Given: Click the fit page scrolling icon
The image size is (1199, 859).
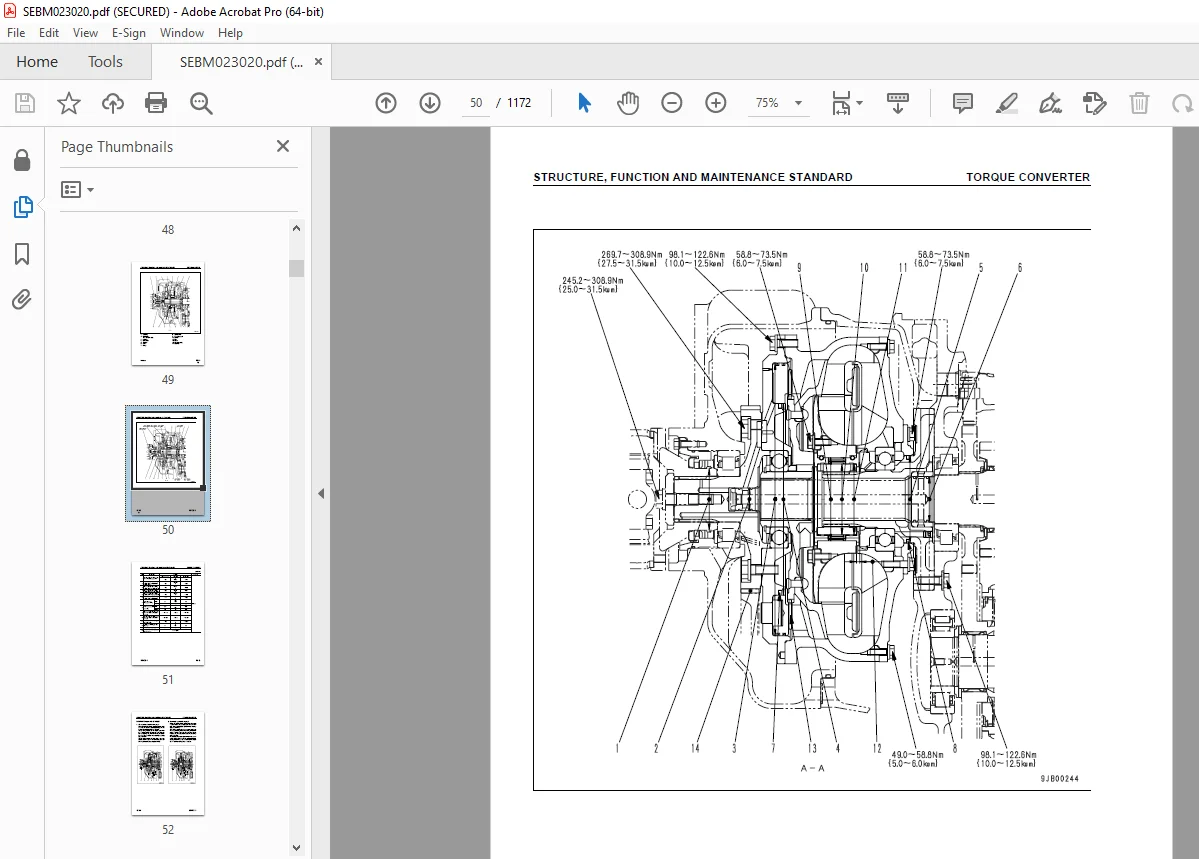Looking at the screenshot, I should [x=841, y=102].
